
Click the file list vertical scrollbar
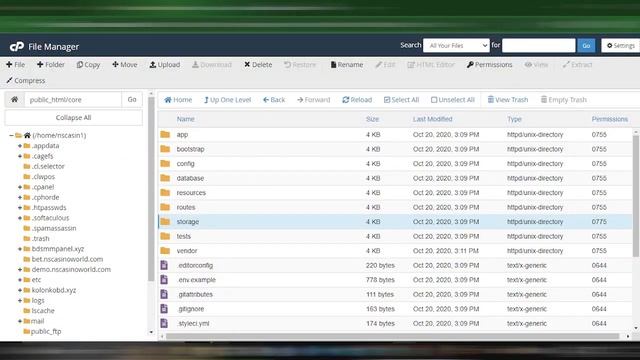pyautogui.click(x=636, y=196)
